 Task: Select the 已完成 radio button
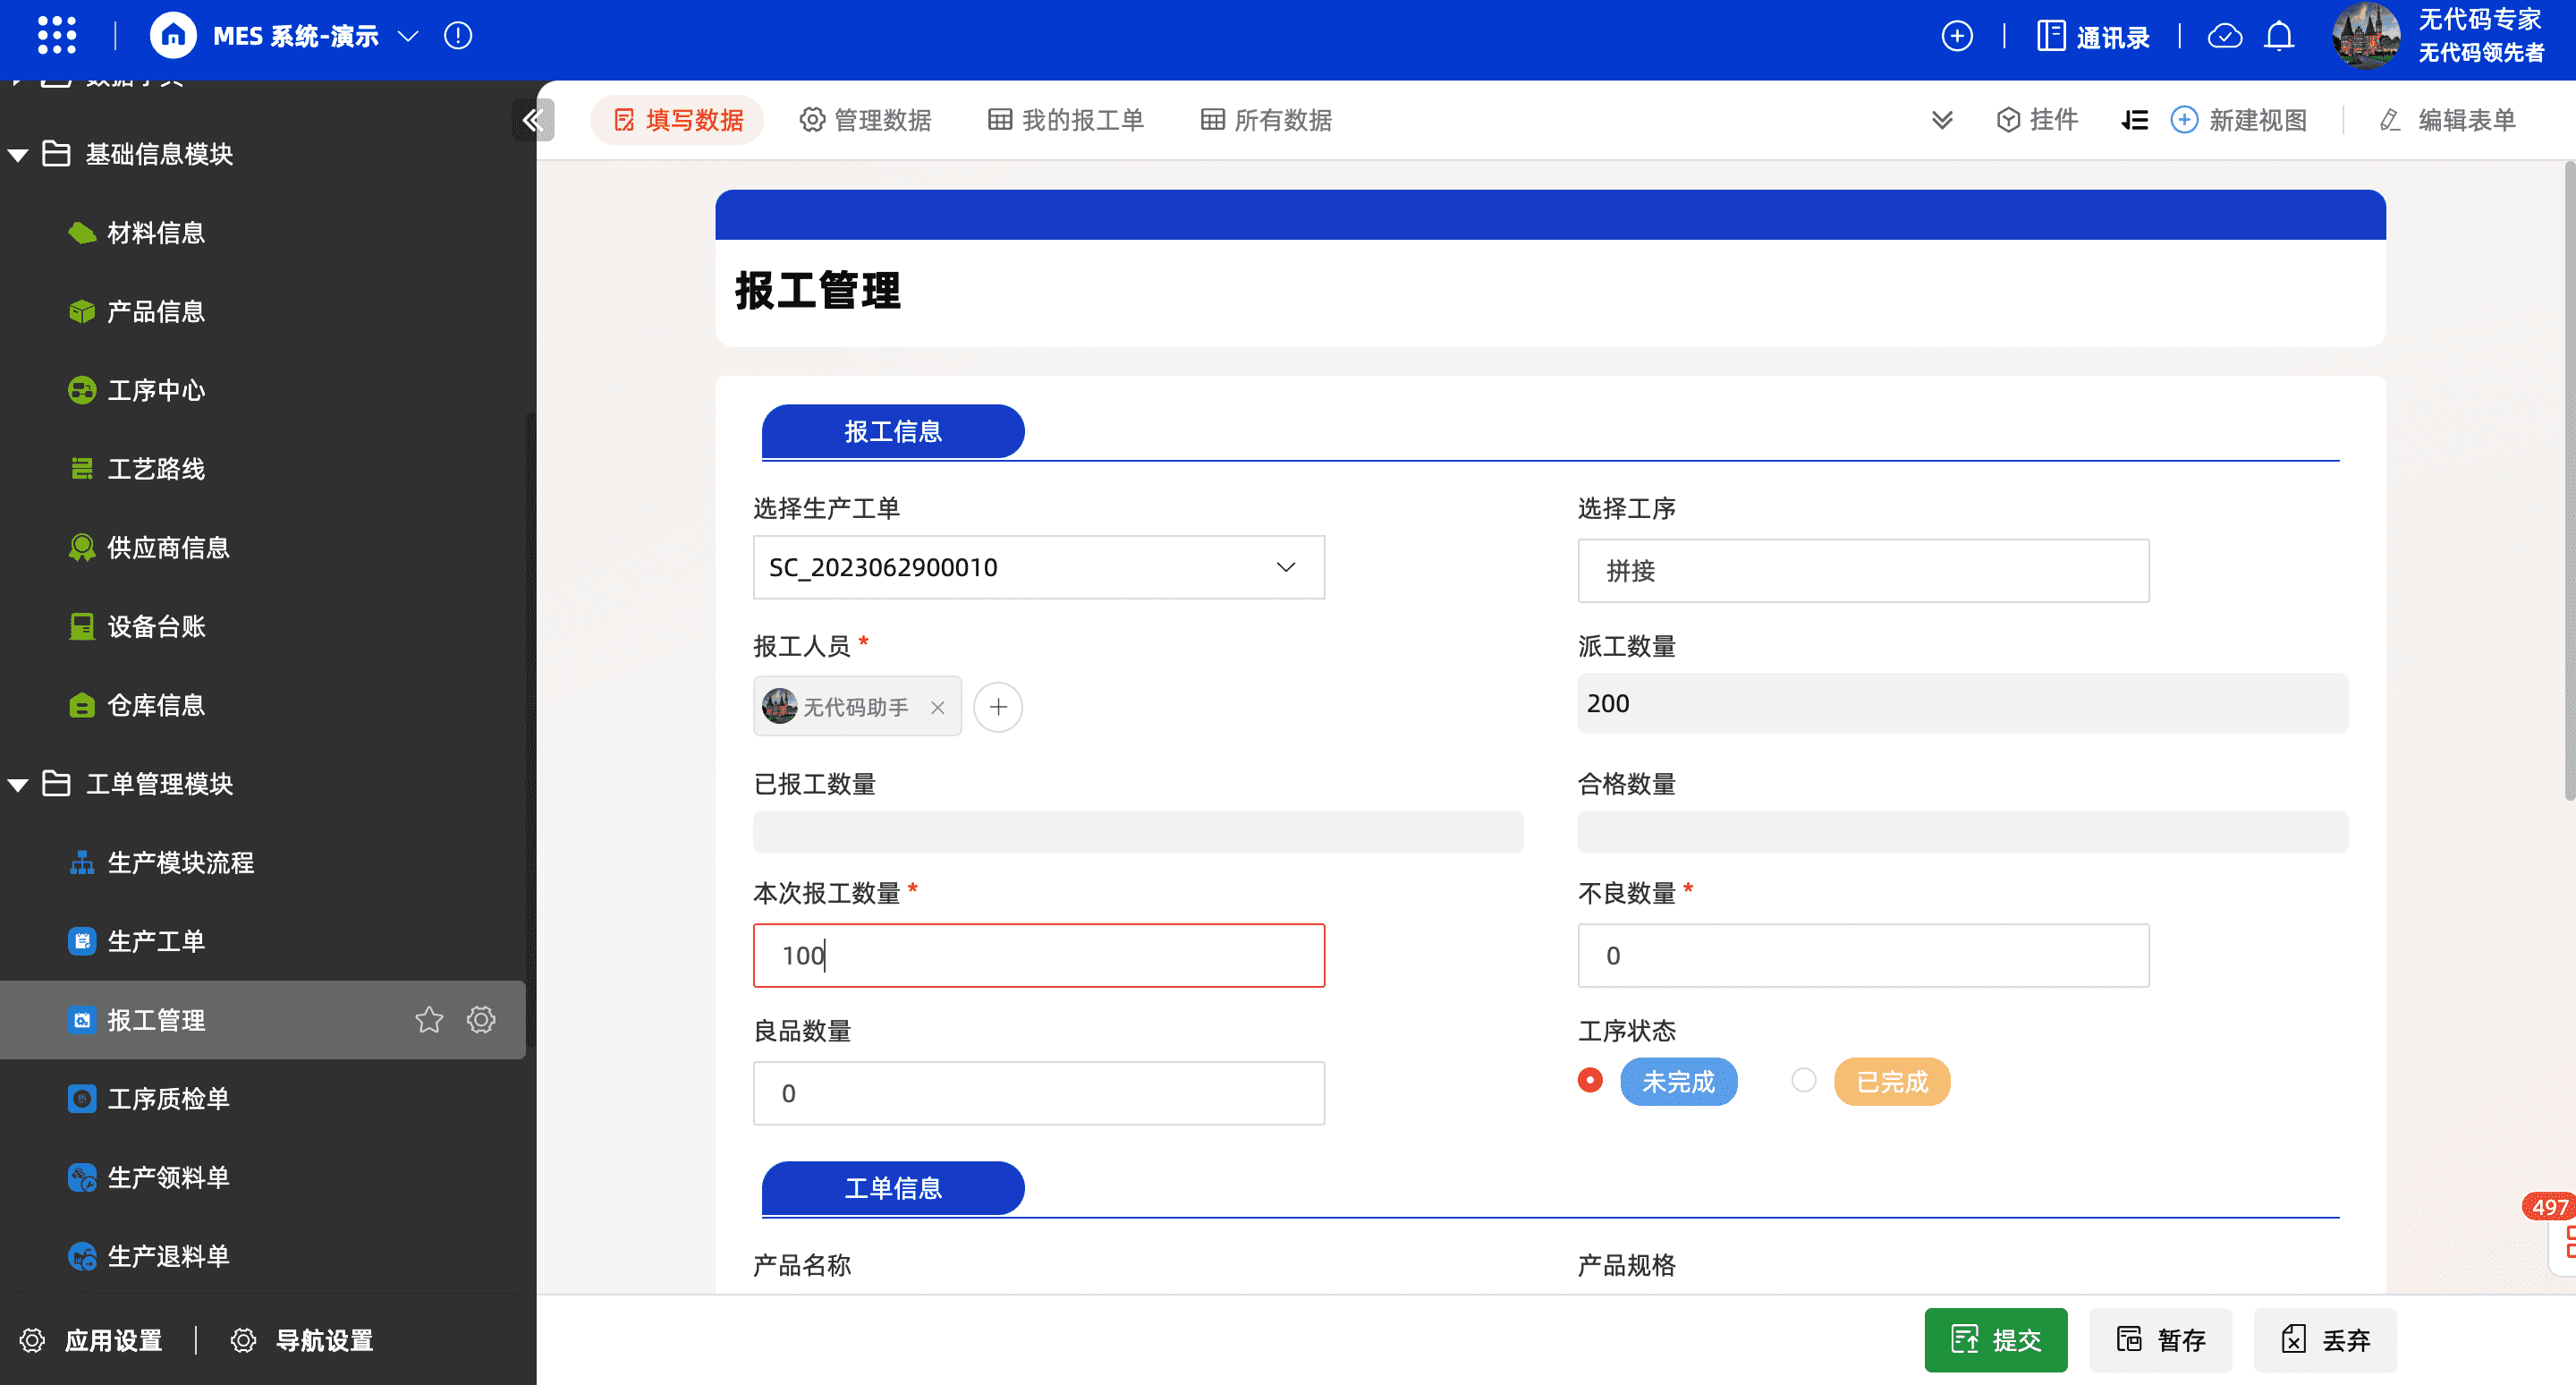pyautogui.click(x=1804, y=1081)
